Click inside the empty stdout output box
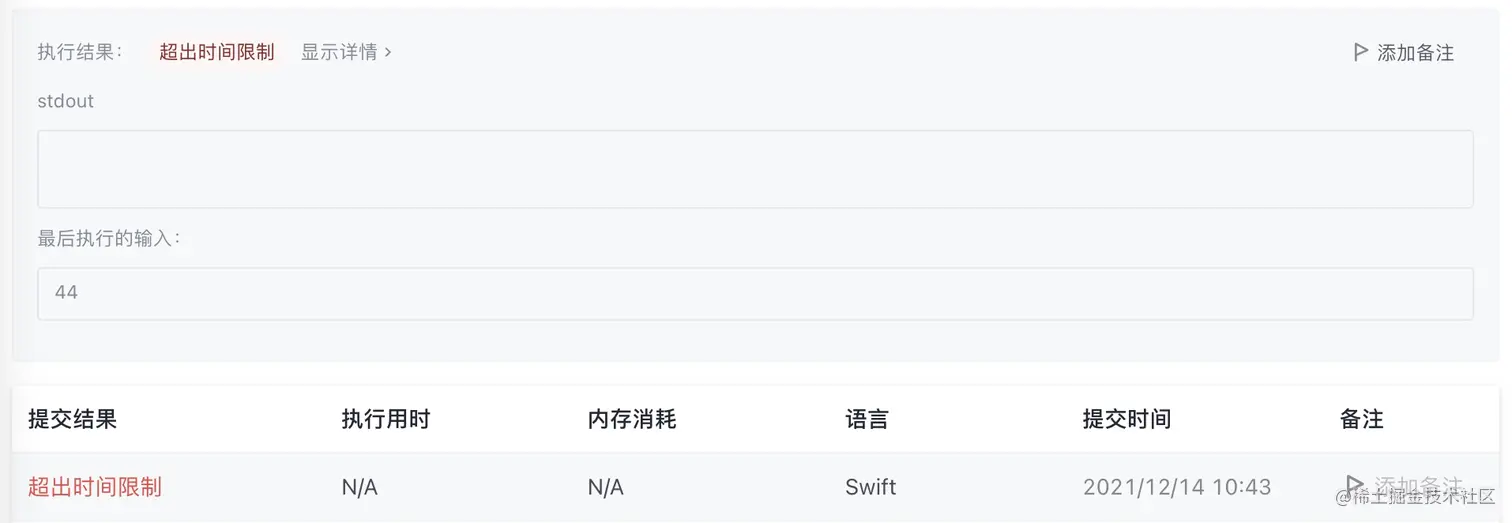This screenshot has height=523, width=1512. pyautogui.click(x=755, y=169)
